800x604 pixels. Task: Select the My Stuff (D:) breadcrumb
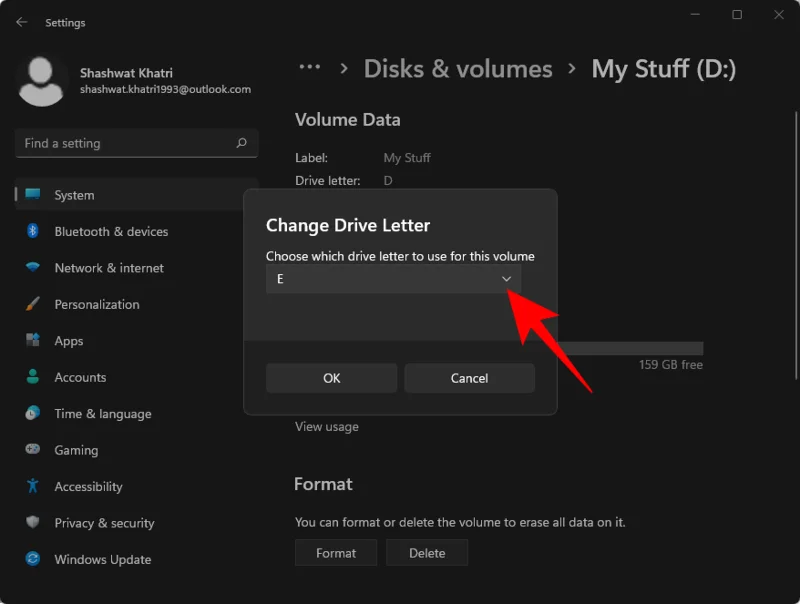(x=663, y=68)
